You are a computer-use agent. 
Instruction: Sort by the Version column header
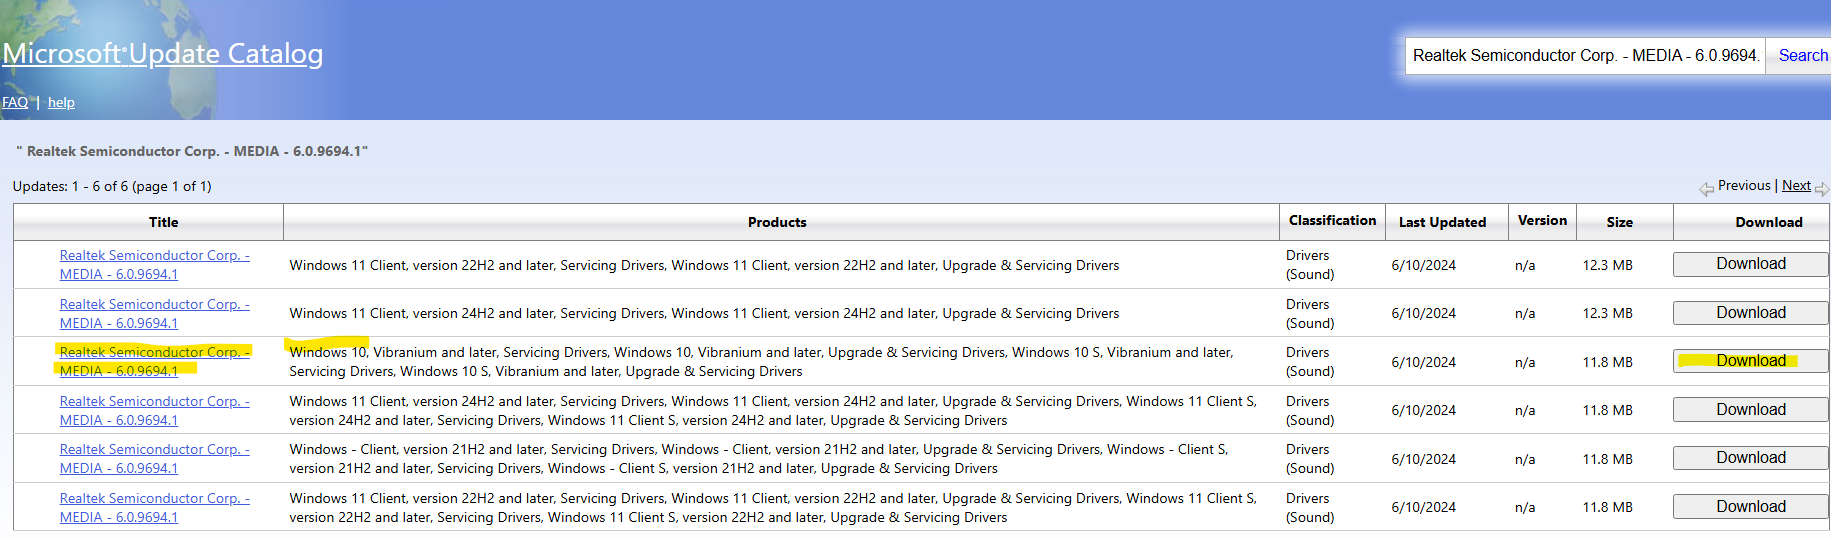tap(1542, 221)
